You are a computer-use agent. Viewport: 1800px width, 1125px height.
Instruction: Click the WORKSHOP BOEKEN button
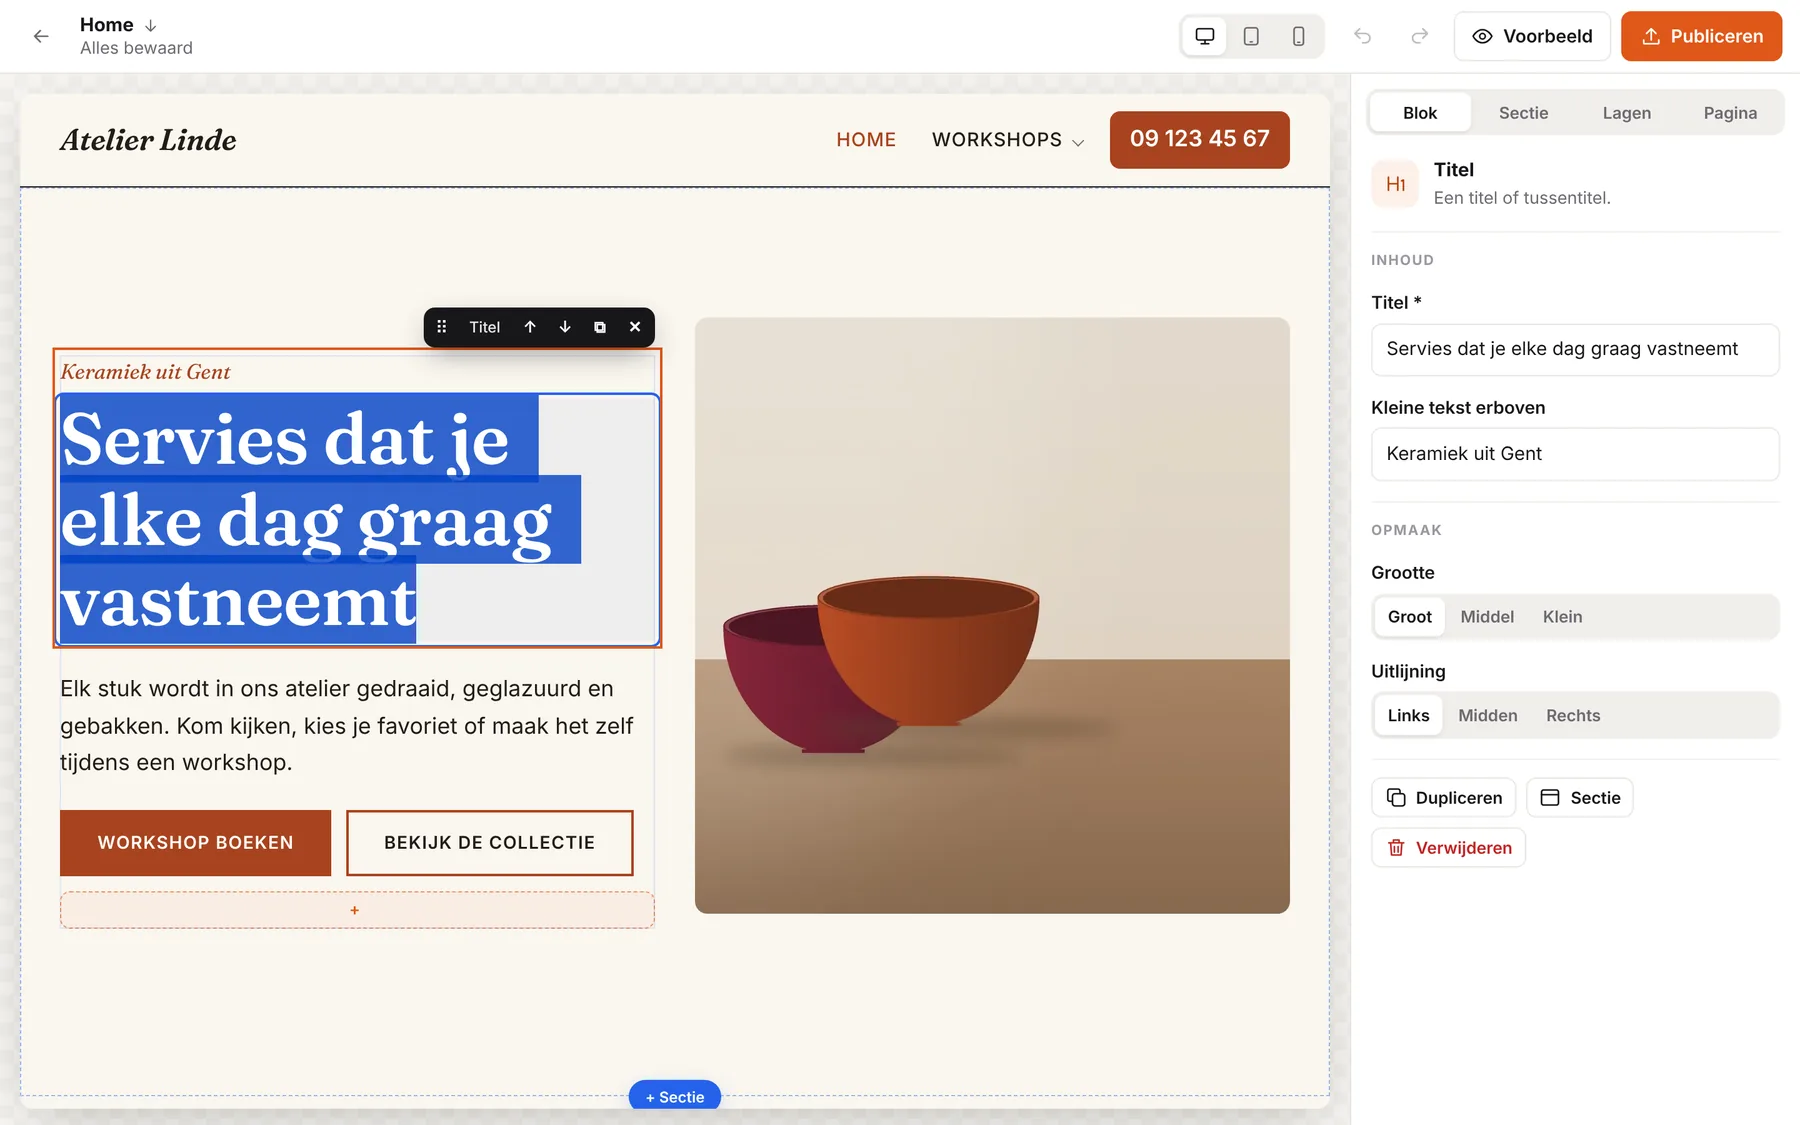(x=195, y=843)
